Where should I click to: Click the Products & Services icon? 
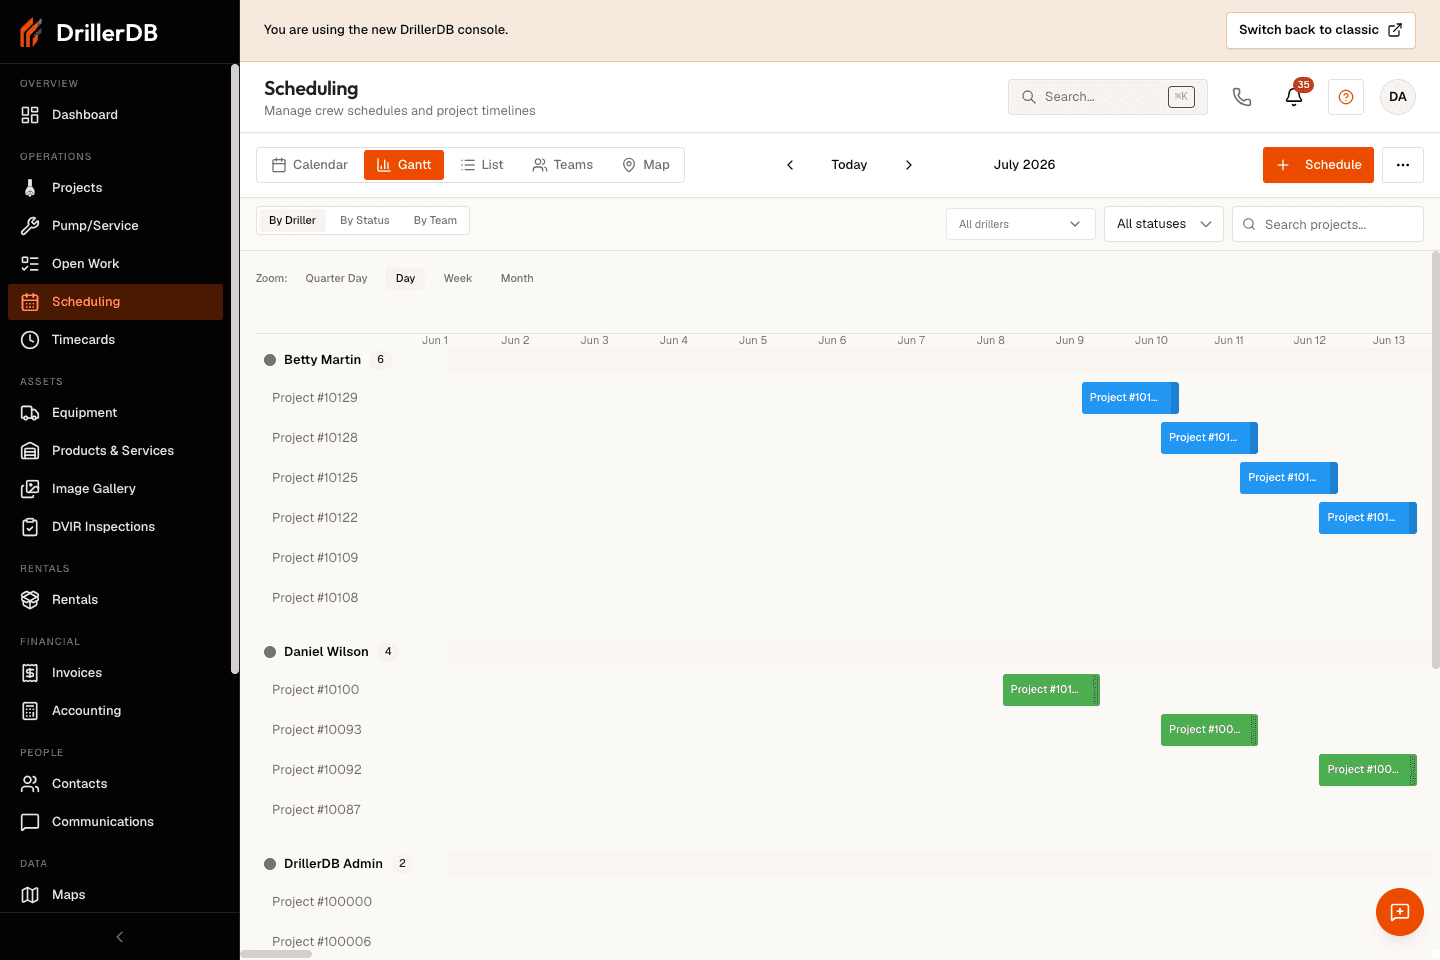(30, 451)
